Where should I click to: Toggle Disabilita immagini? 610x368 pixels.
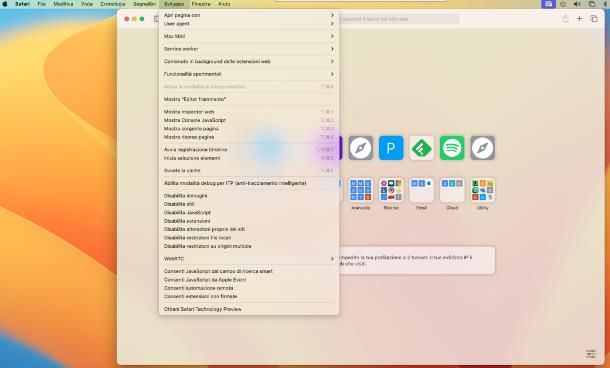[249, 196]
